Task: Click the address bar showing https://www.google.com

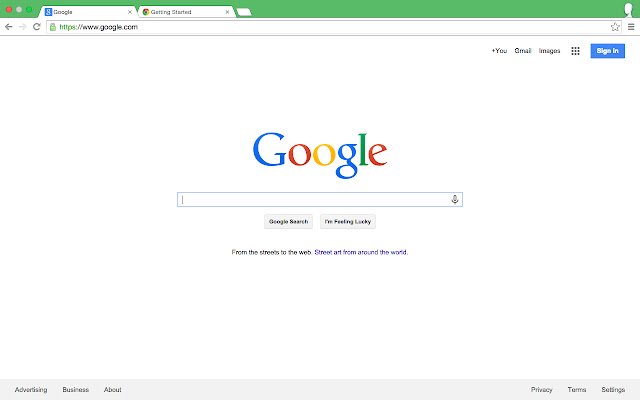Action: [333, 27]
